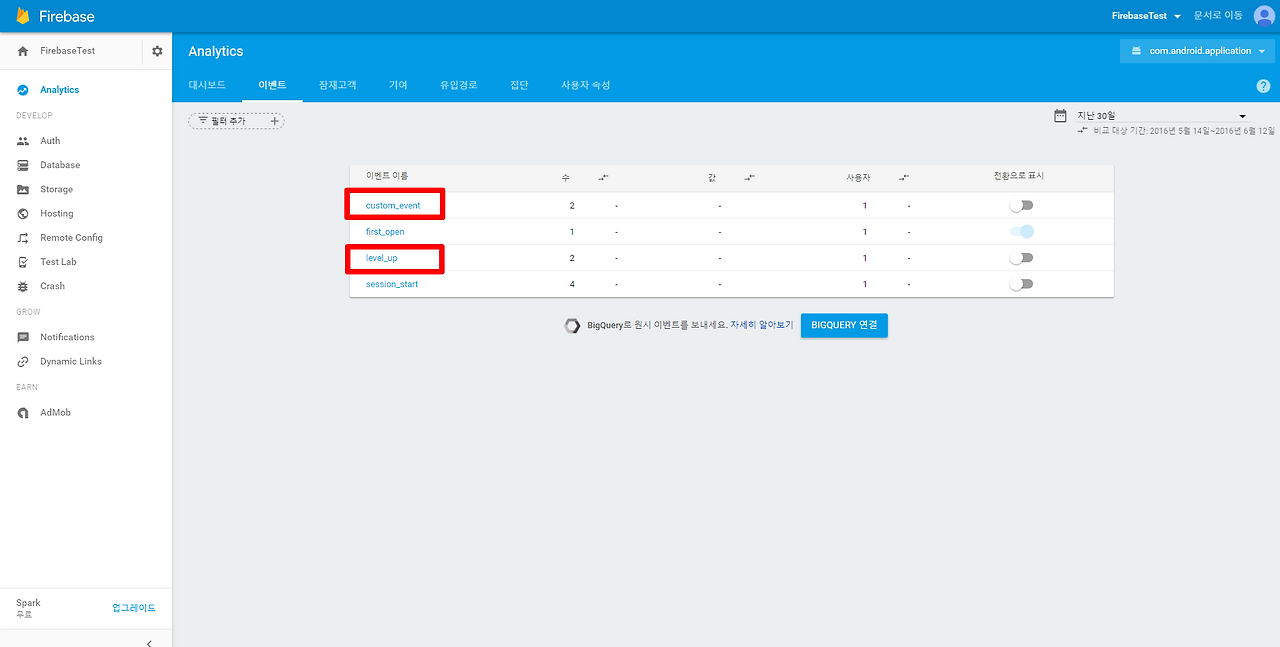Toggle conversion for level_up
Screen dimensions: 1280x647
1021,258
